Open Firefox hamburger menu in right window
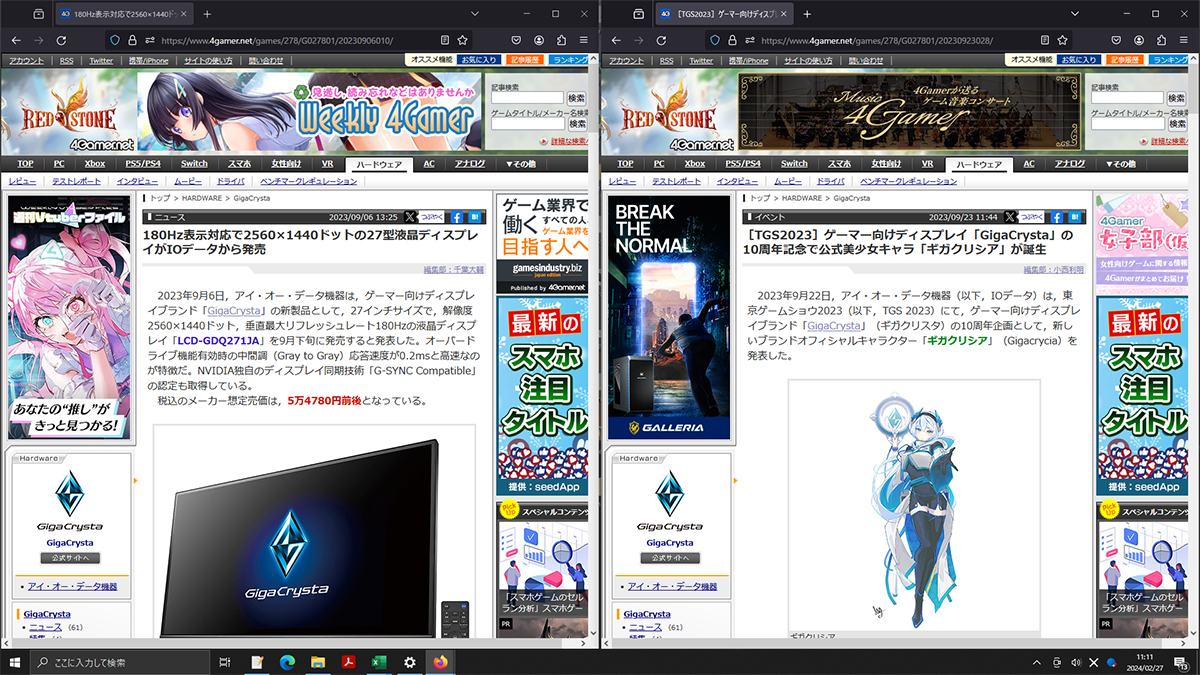Viewport: 1200px width, 675px height. point(1184,40)
